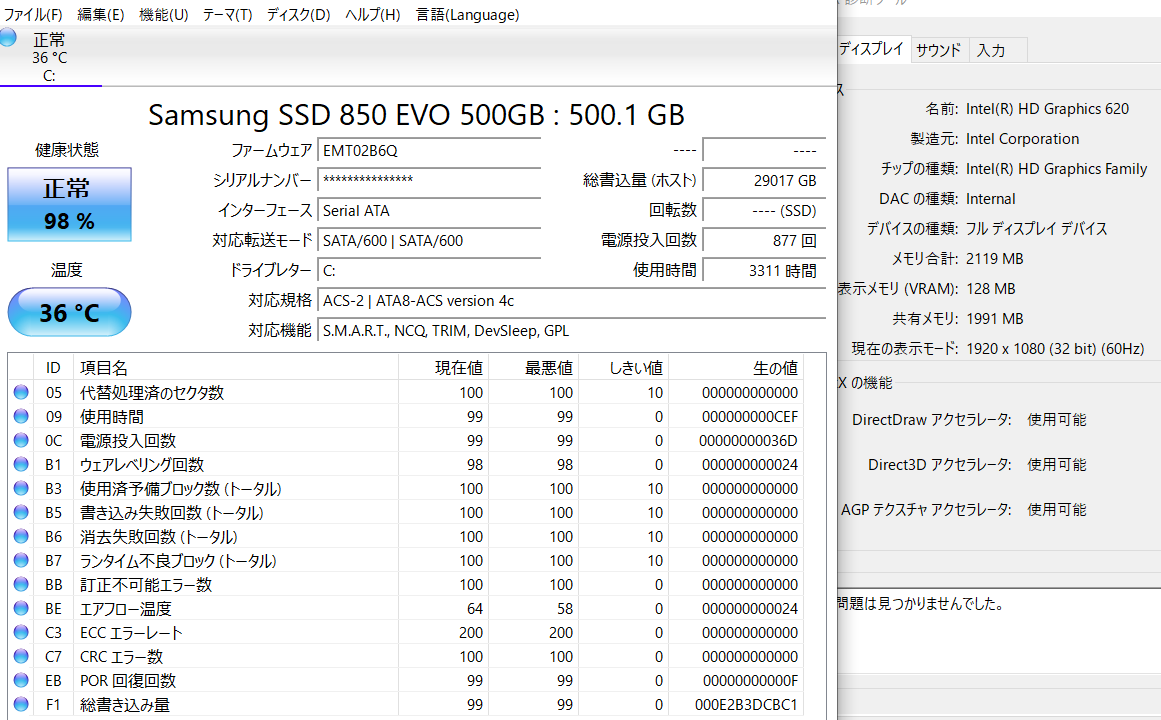
Task: Select the 総書き込み量 row
Action: (x=406, y=704)
